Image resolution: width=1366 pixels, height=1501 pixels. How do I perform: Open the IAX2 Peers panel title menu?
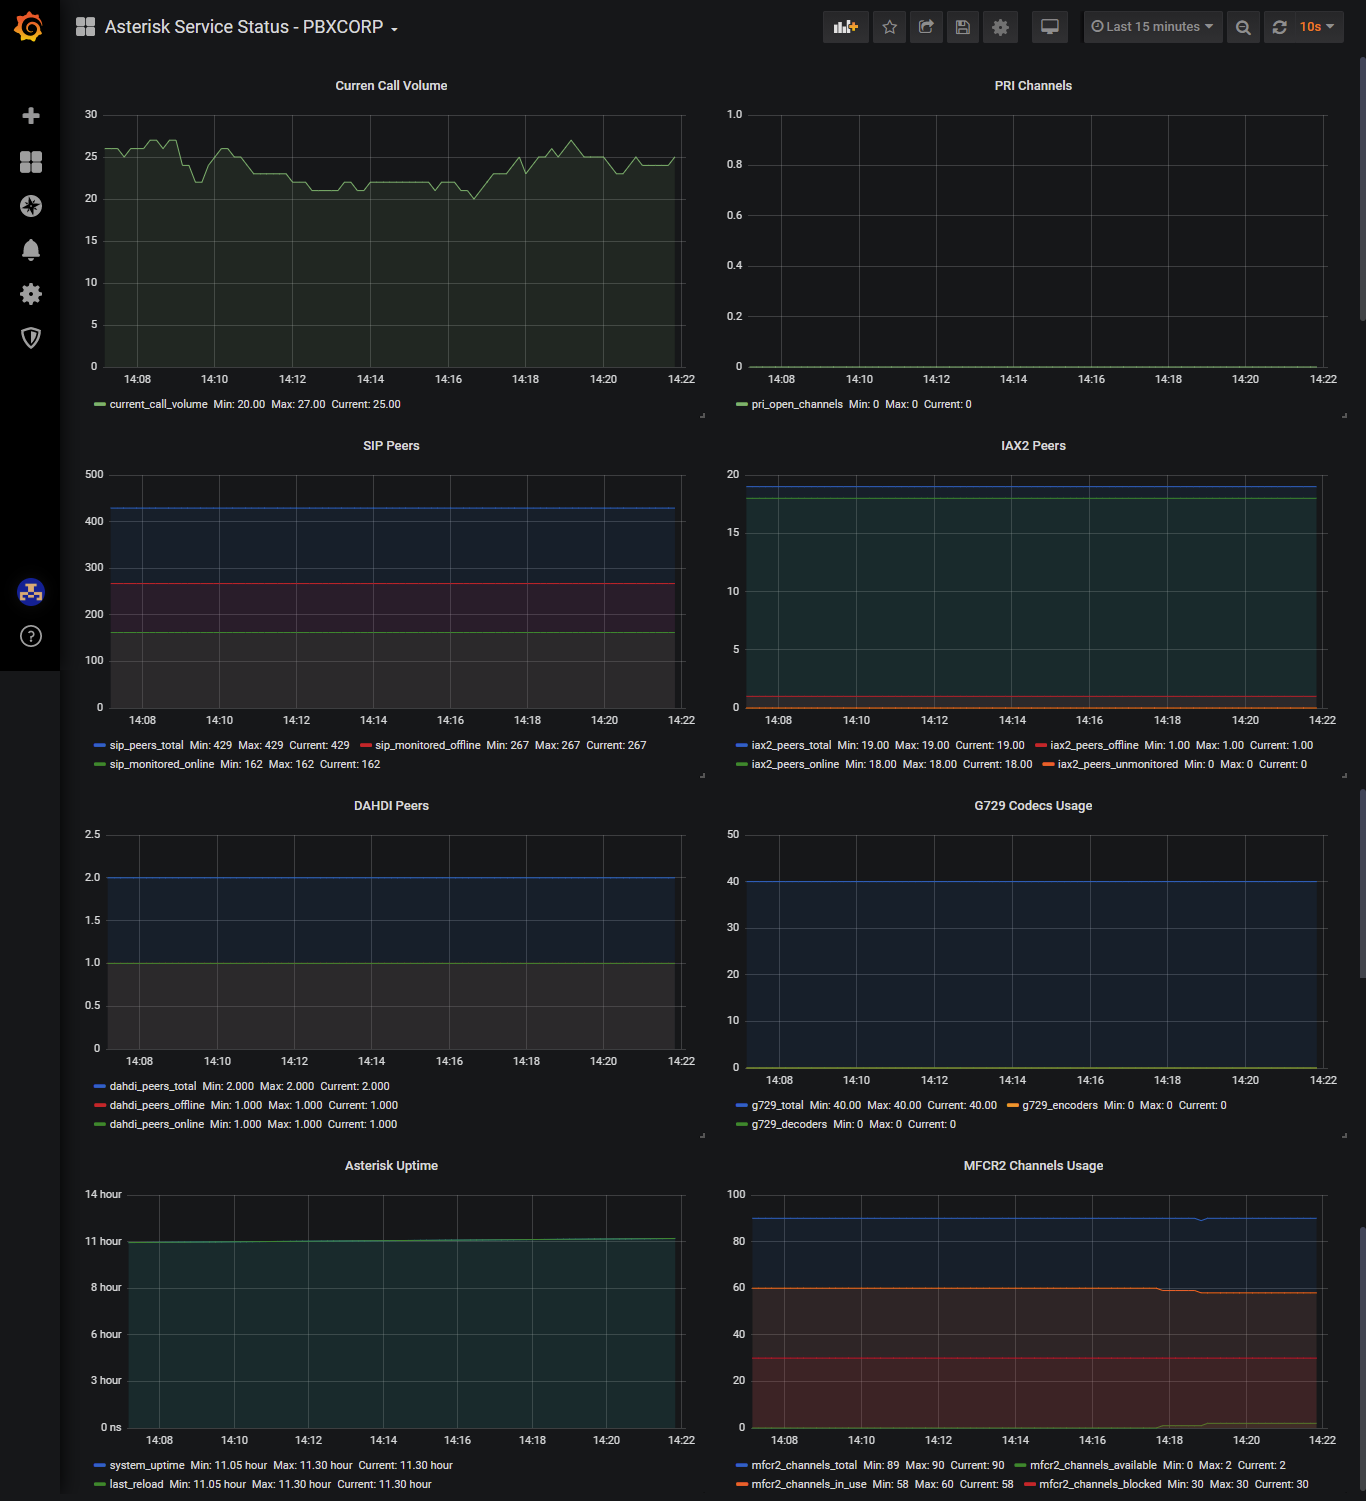tap(1033, 446)
